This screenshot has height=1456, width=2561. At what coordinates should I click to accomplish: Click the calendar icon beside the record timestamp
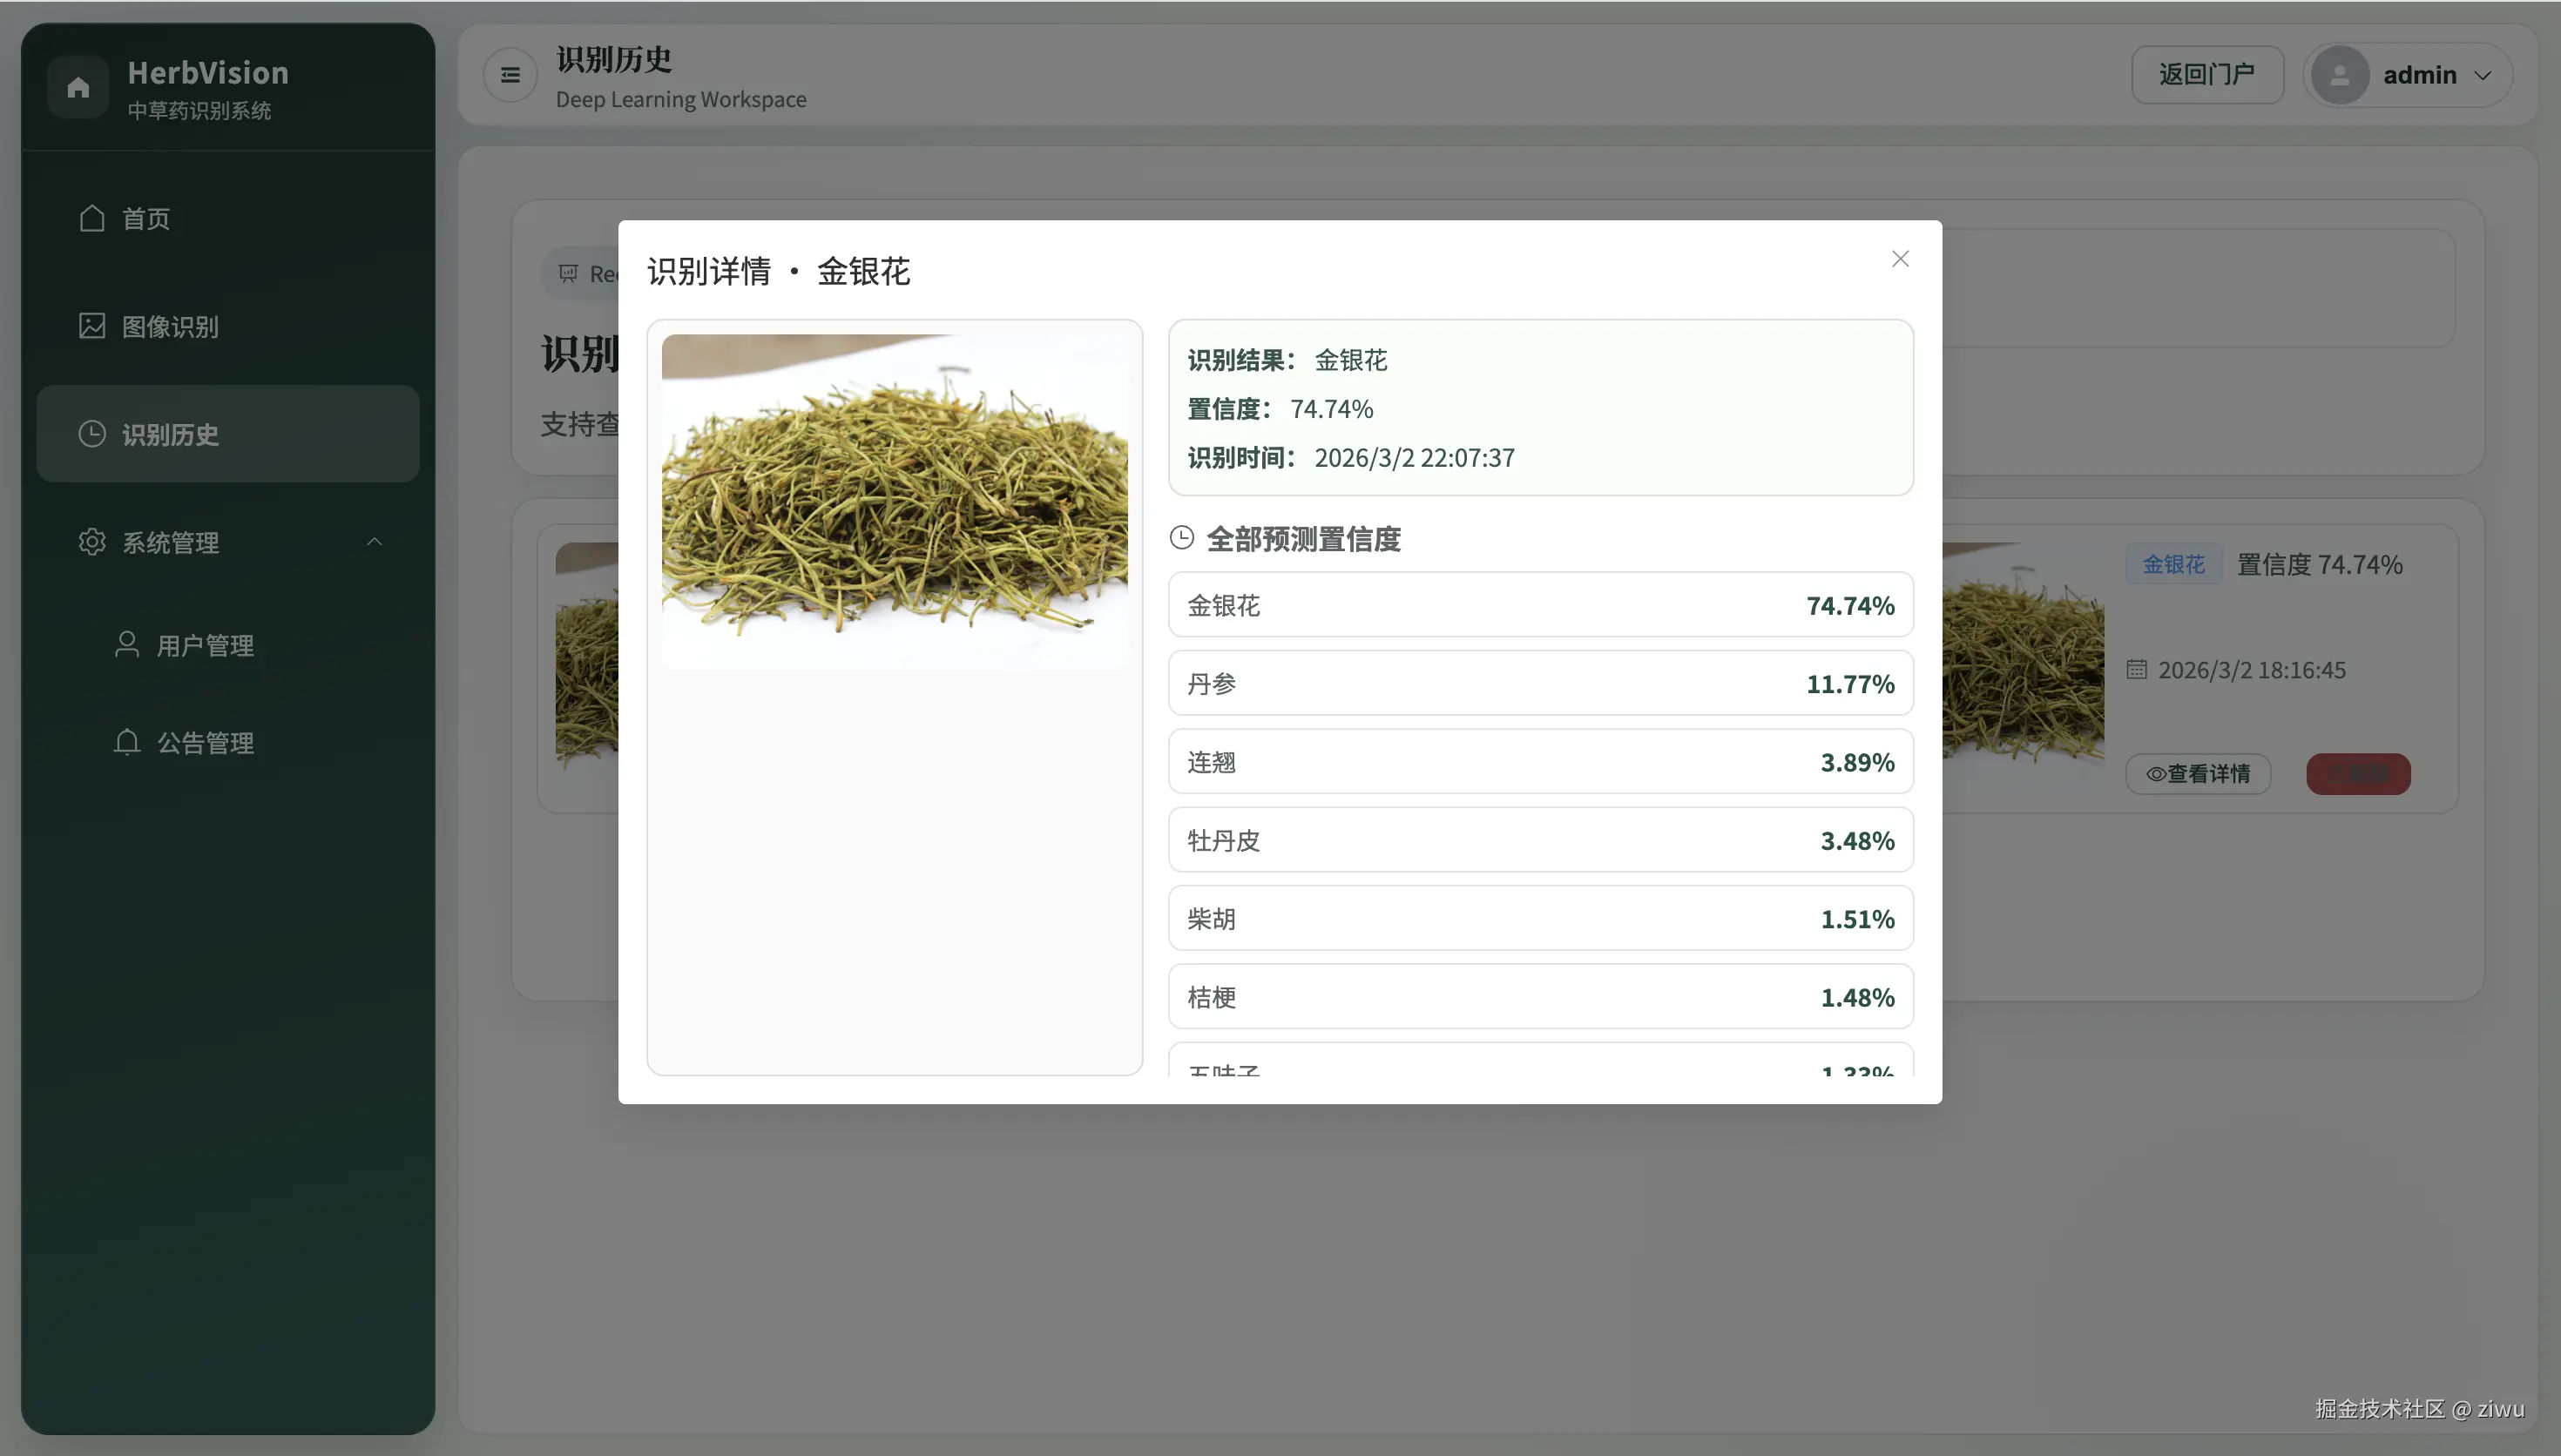click(2137, 670)
